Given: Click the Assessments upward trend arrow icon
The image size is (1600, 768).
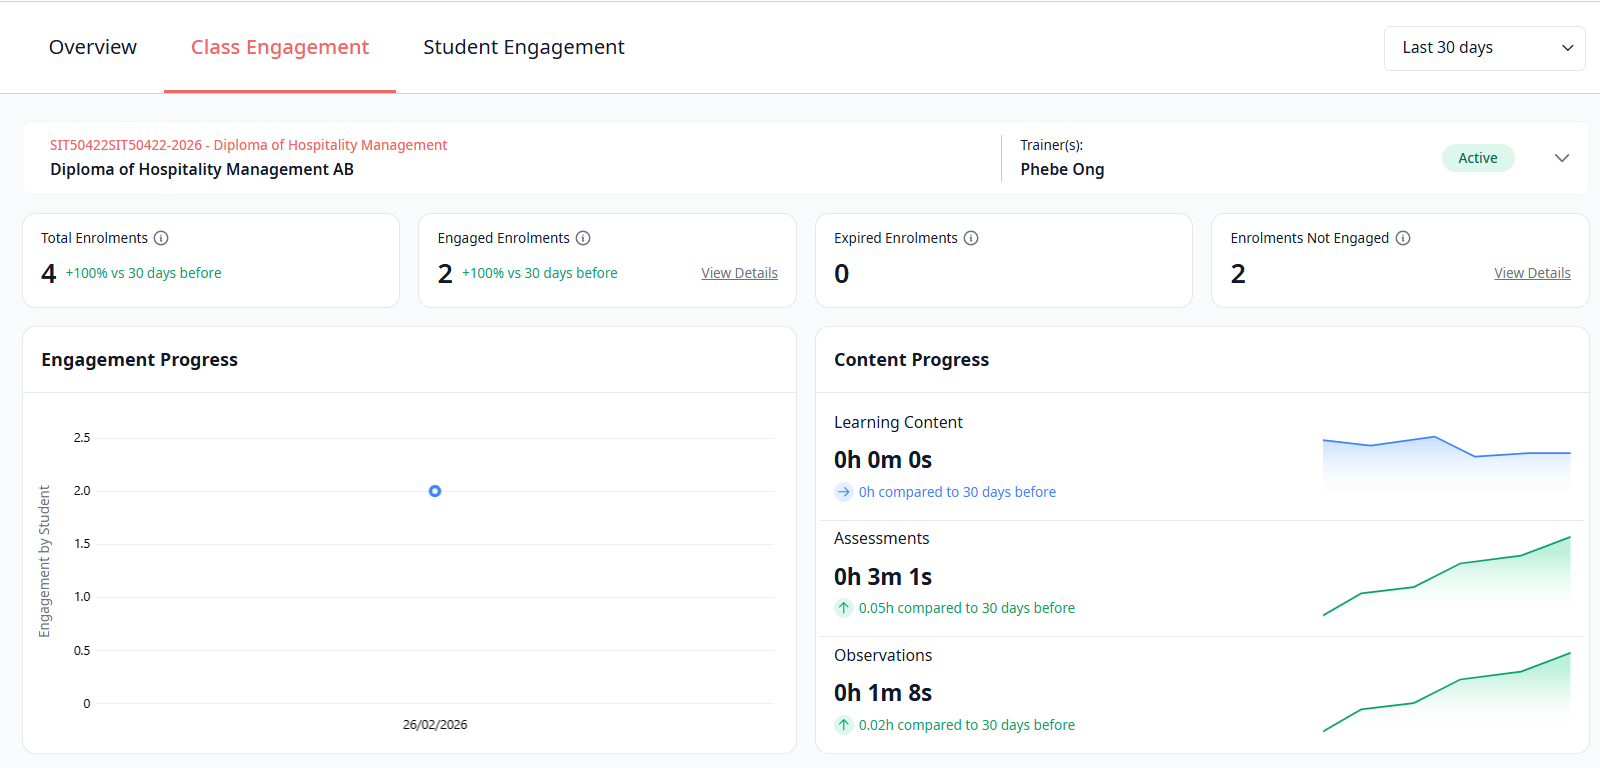Looking at the screenshot, I should (x=844, y=608).
